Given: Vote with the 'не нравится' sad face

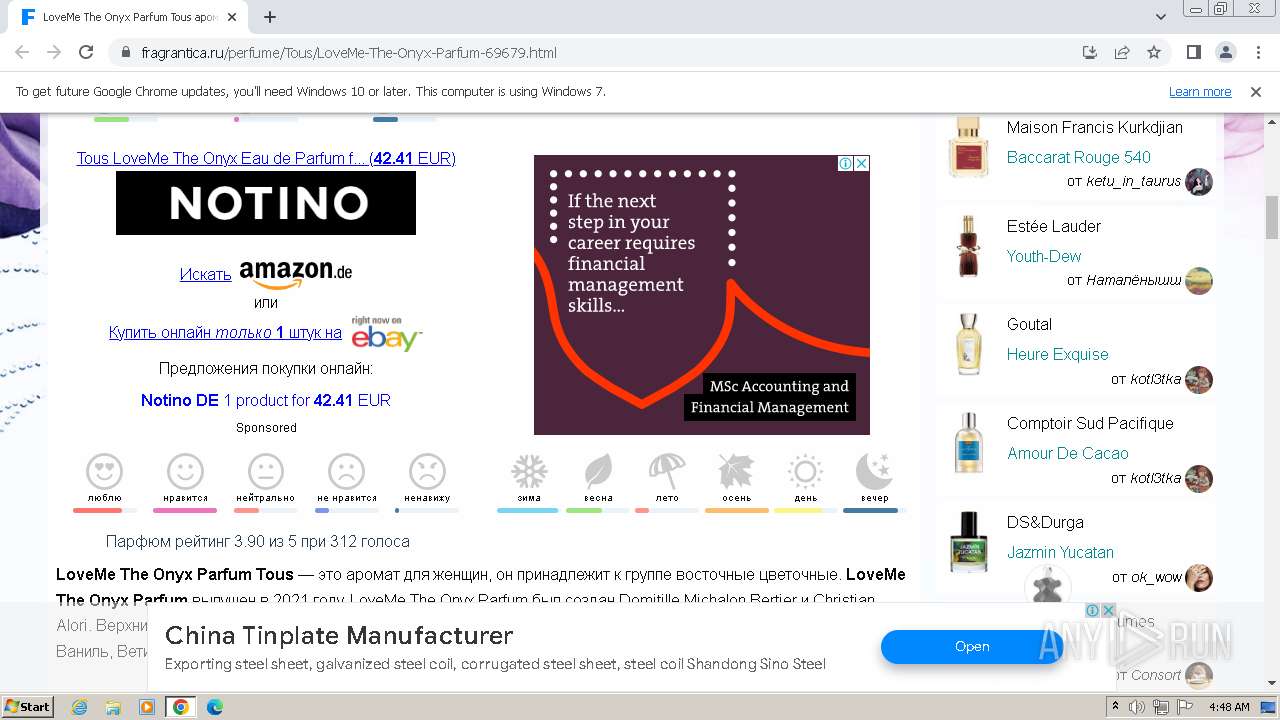Looking at the screenshot, I should [346, 470].
